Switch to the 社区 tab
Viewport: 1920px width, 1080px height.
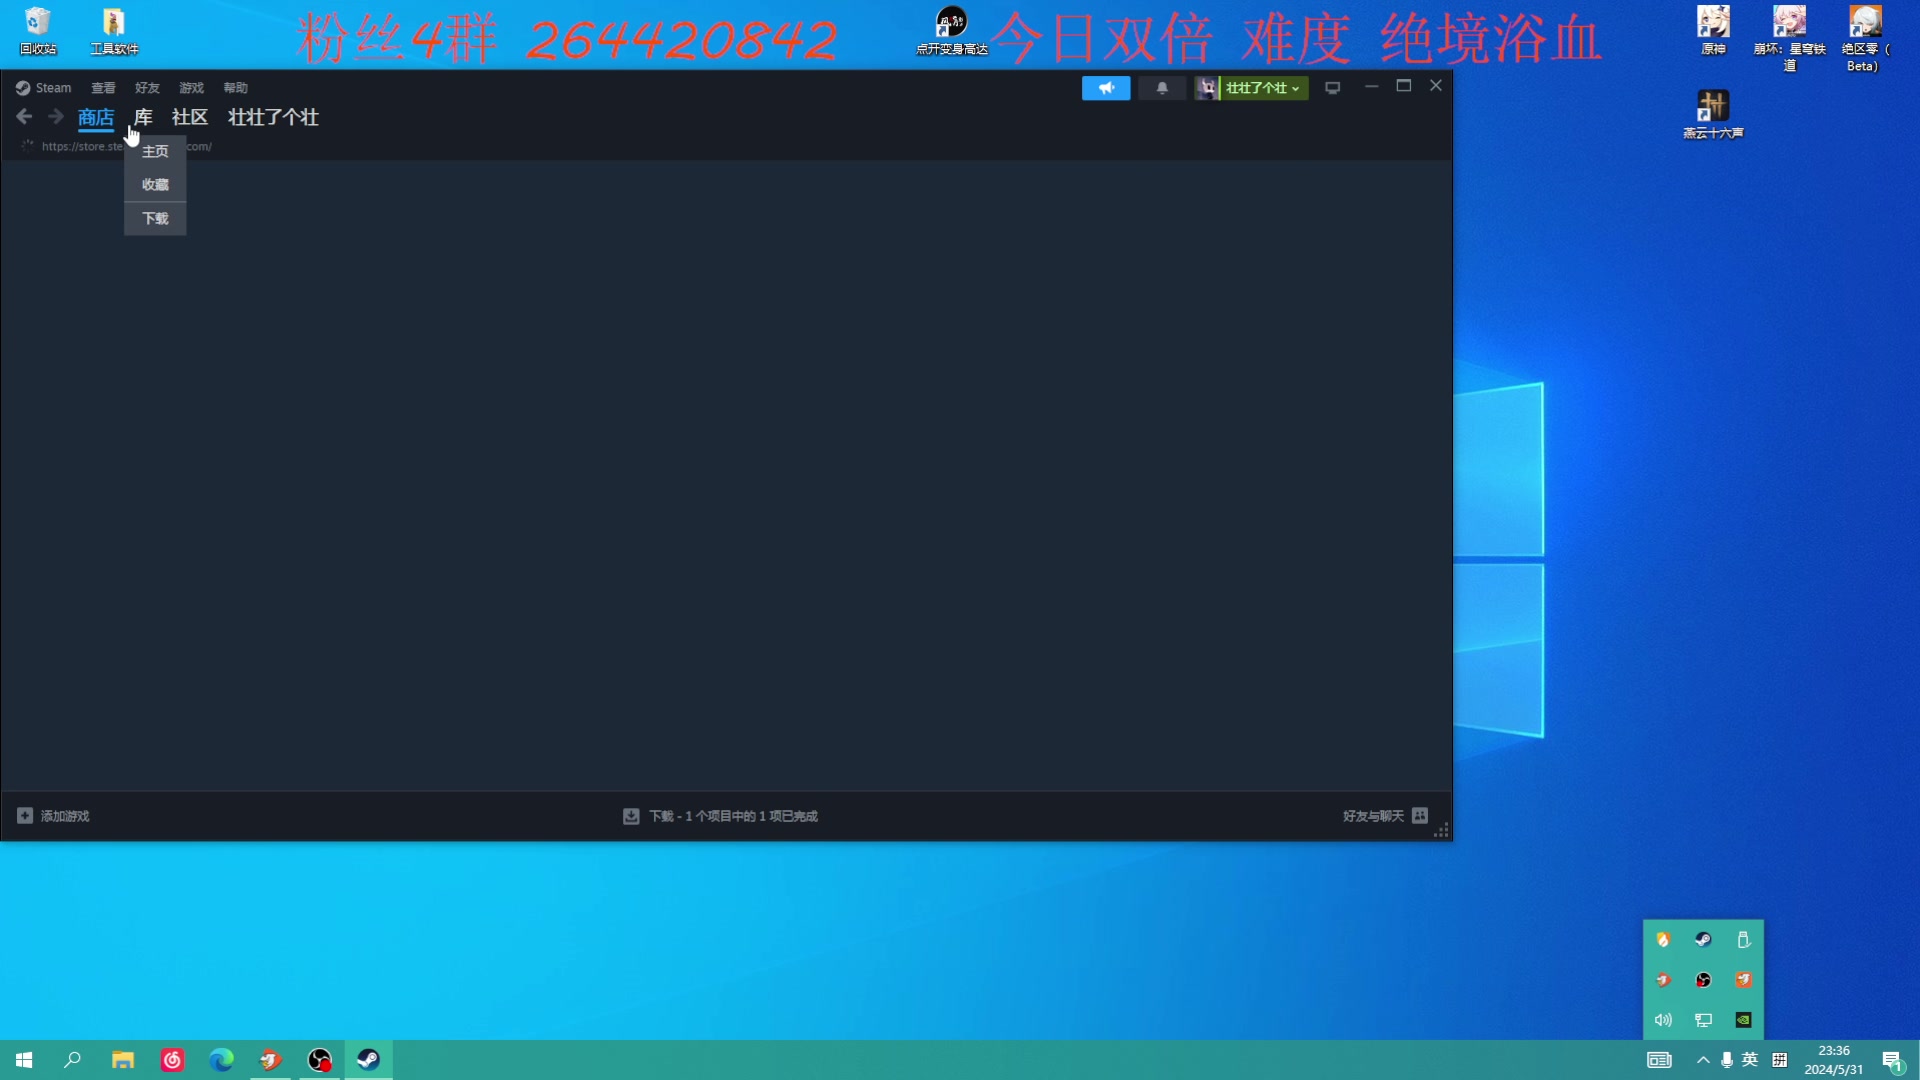coord(190,118)
